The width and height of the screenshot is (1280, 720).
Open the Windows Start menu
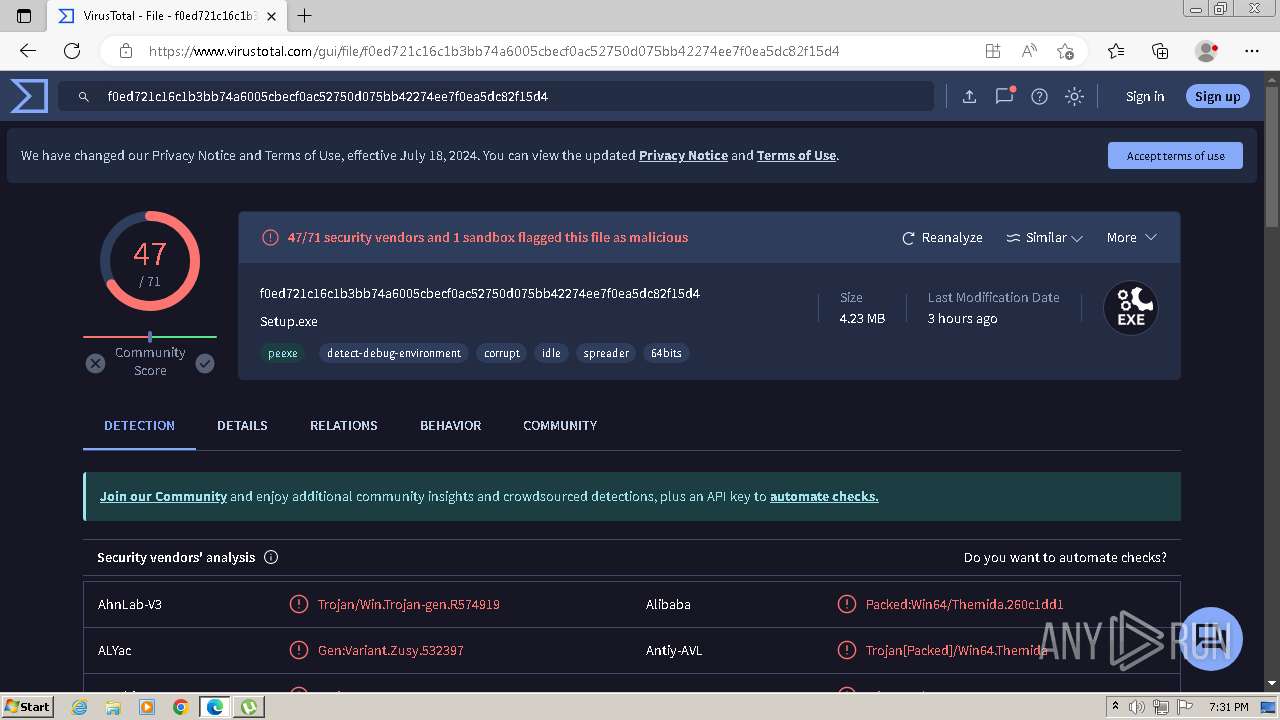point(28,707)
